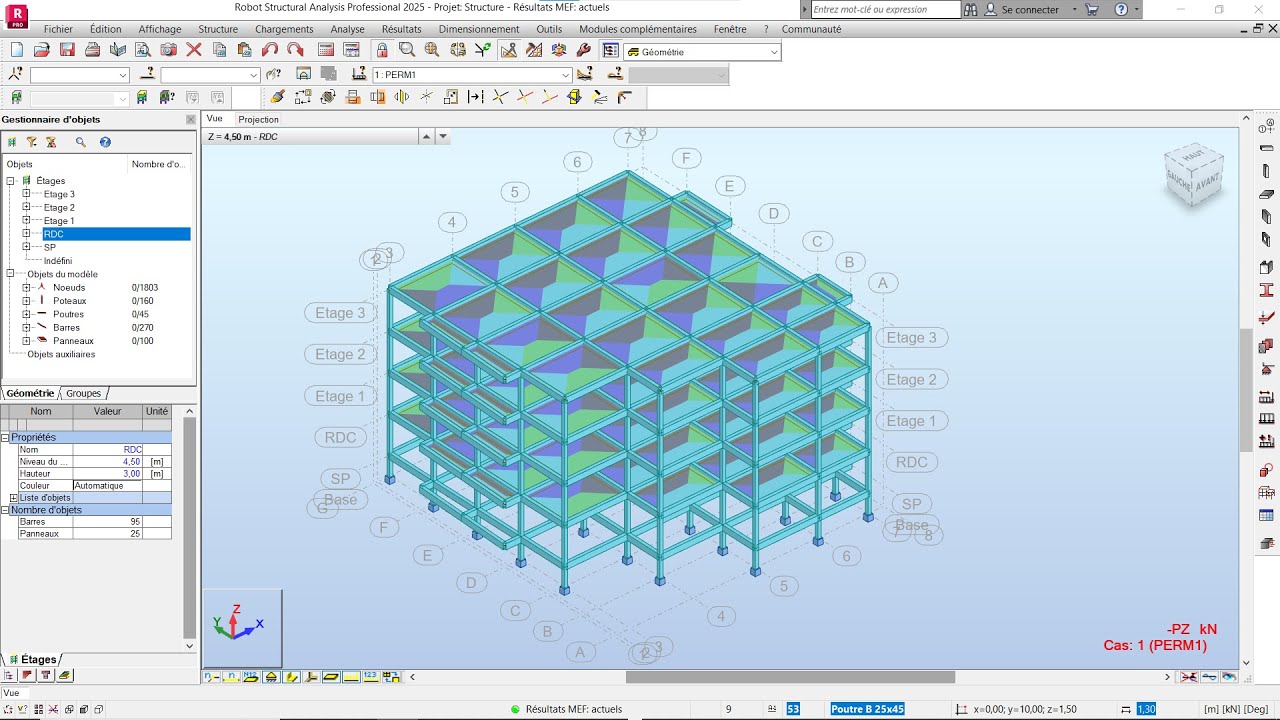Click the Couleur Automatique value cell

(x=107, y=486)
